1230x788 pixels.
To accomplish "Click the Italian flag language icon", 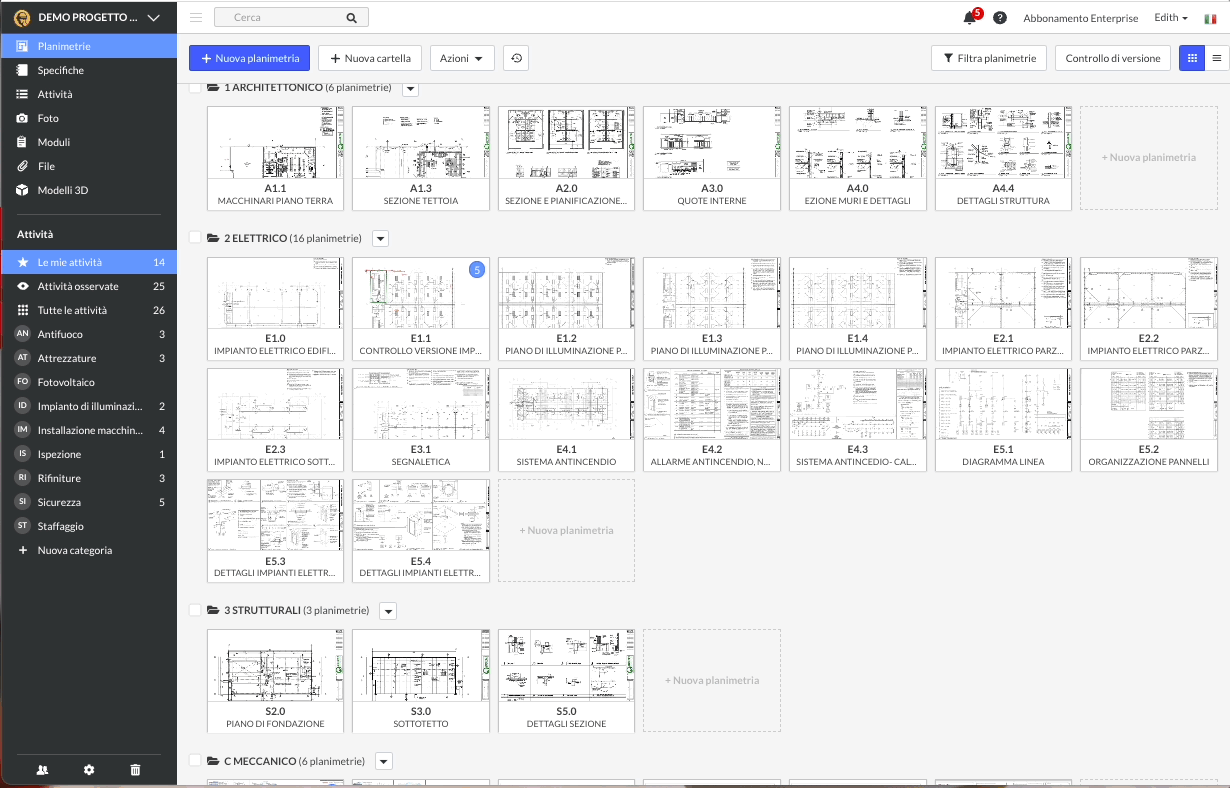I will pos(1210,18).
